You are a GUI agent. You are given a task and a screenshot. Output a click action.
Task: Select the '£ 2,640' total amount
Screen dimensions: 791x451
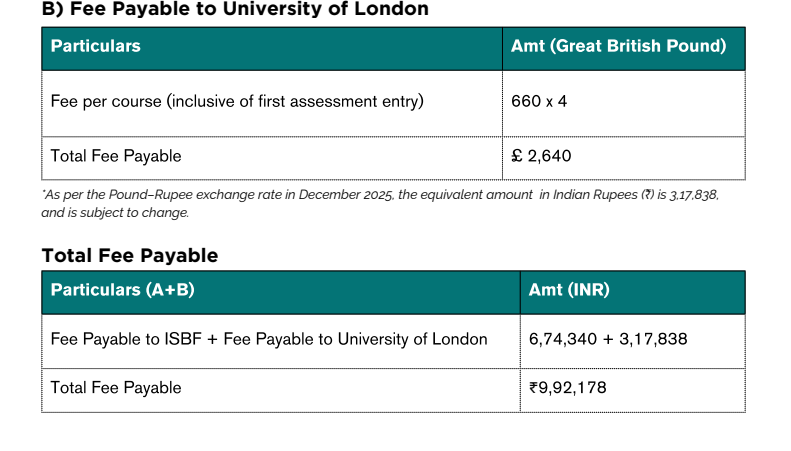541,156
